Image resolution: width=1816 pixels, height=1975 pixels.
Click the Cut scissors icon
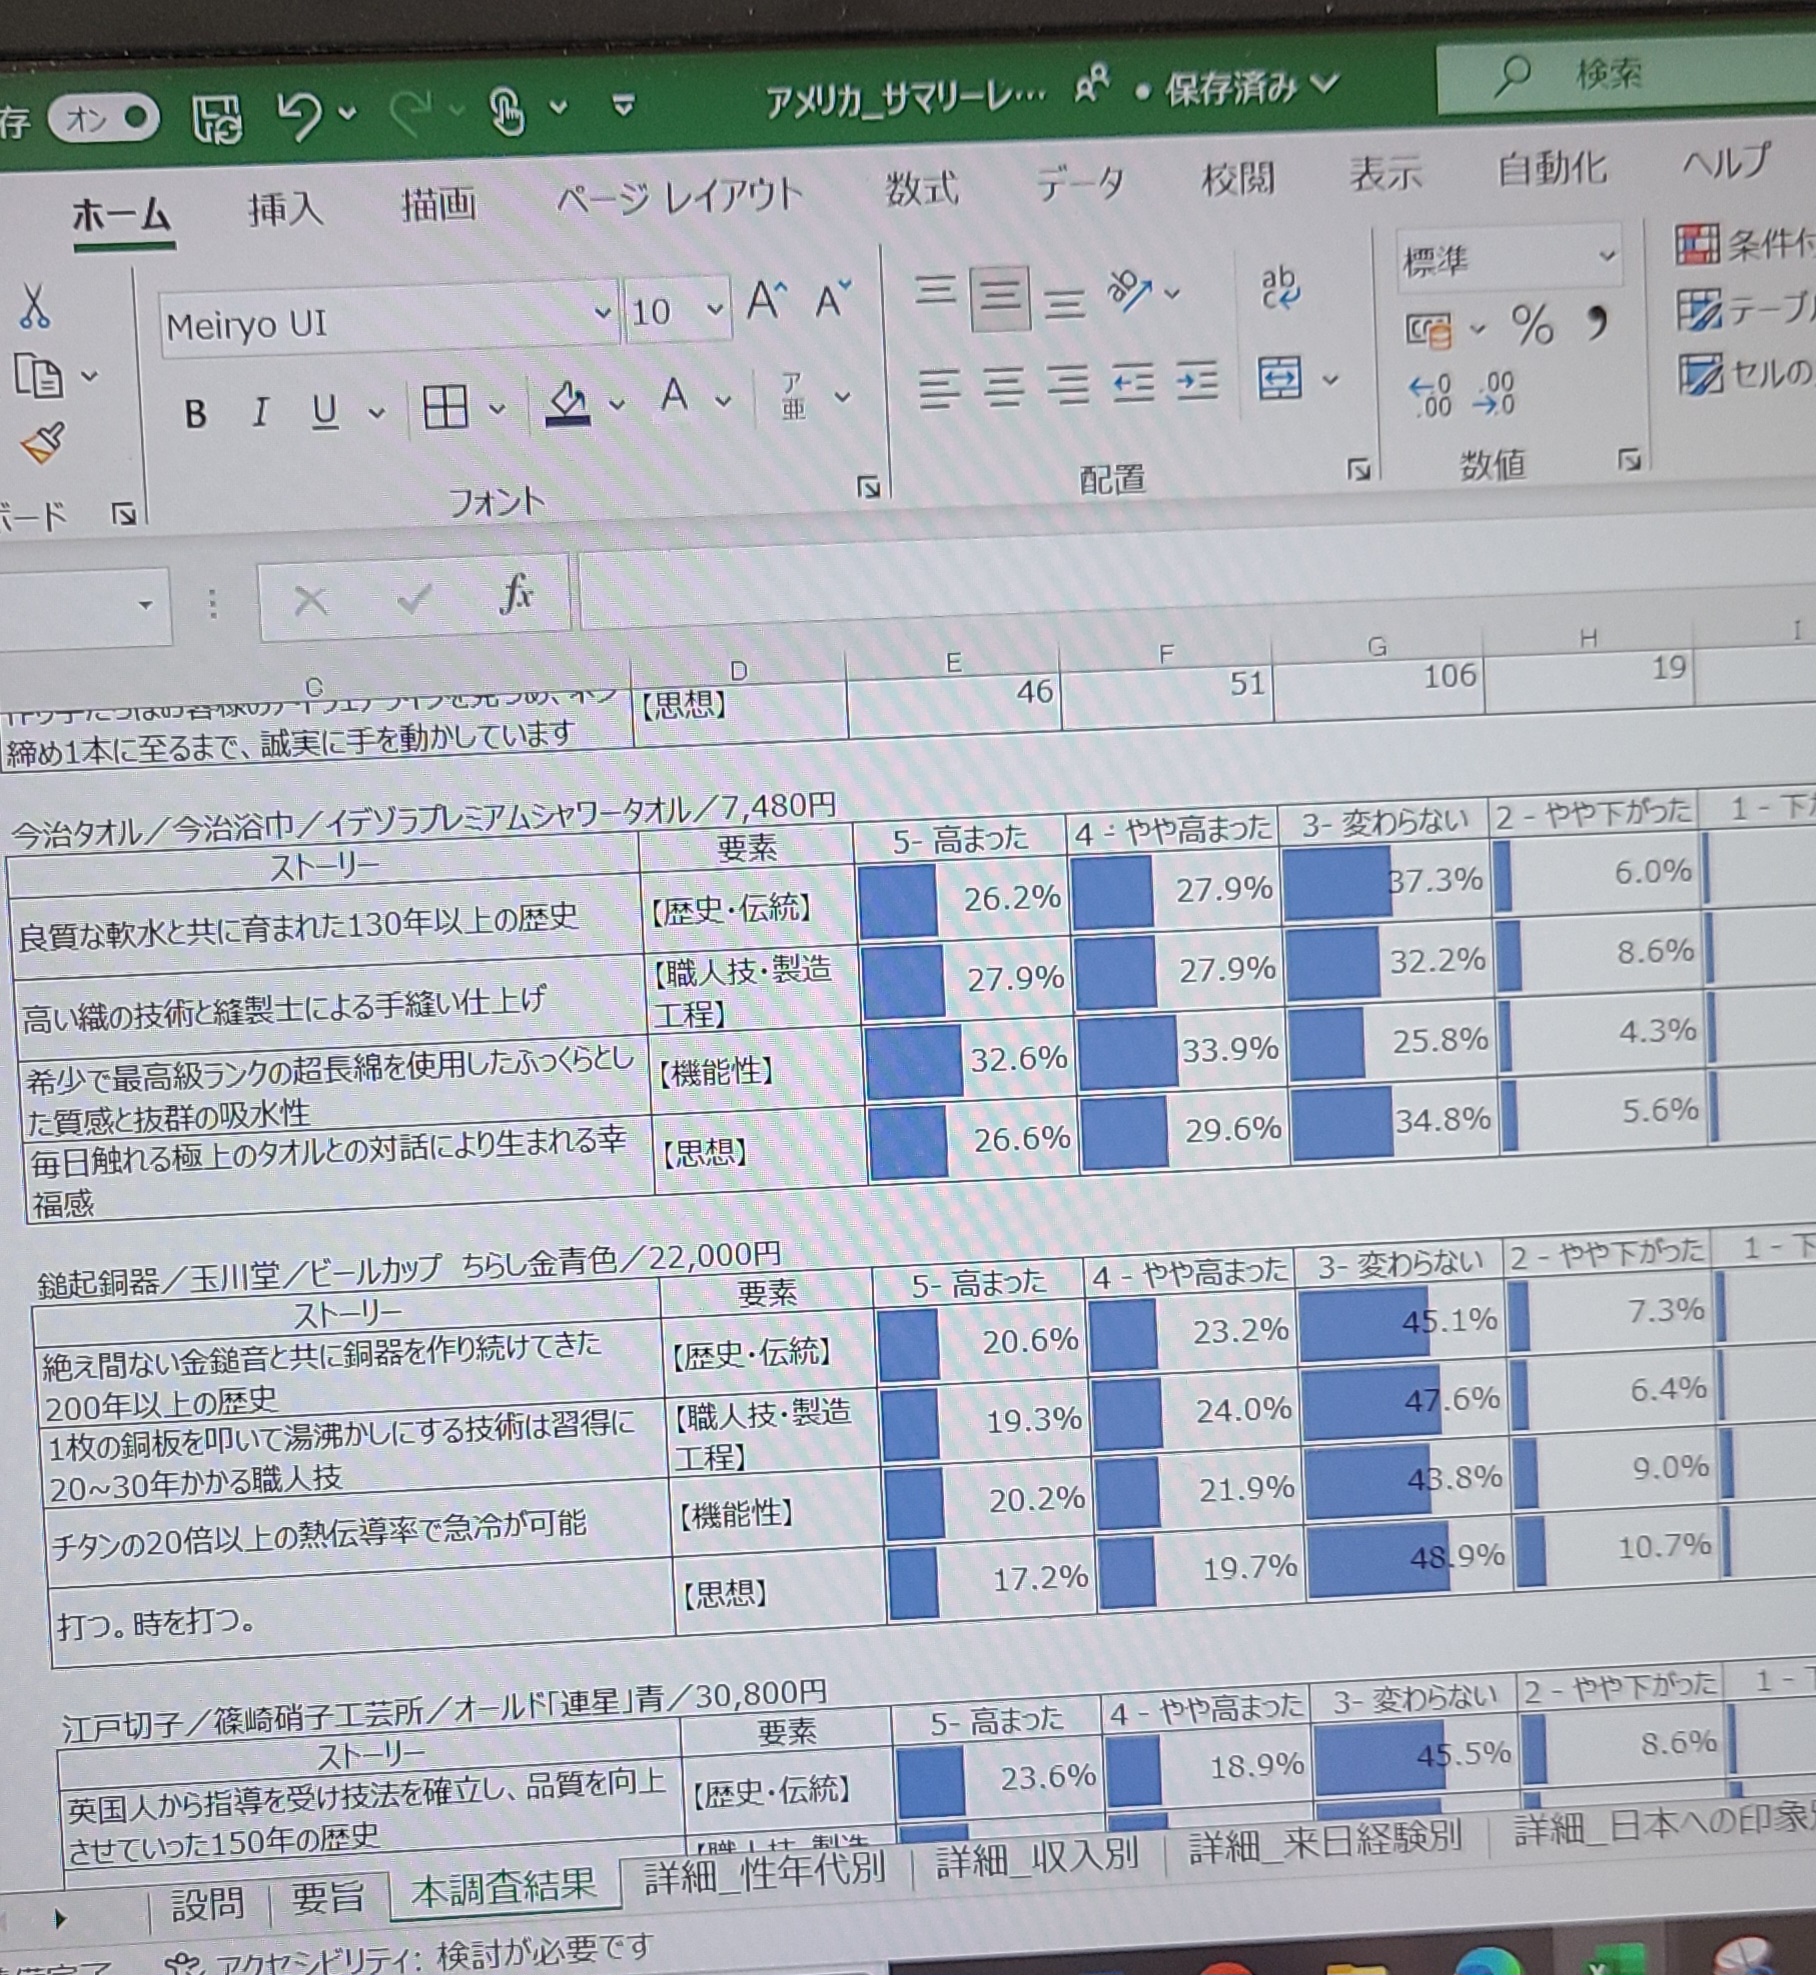34,306
